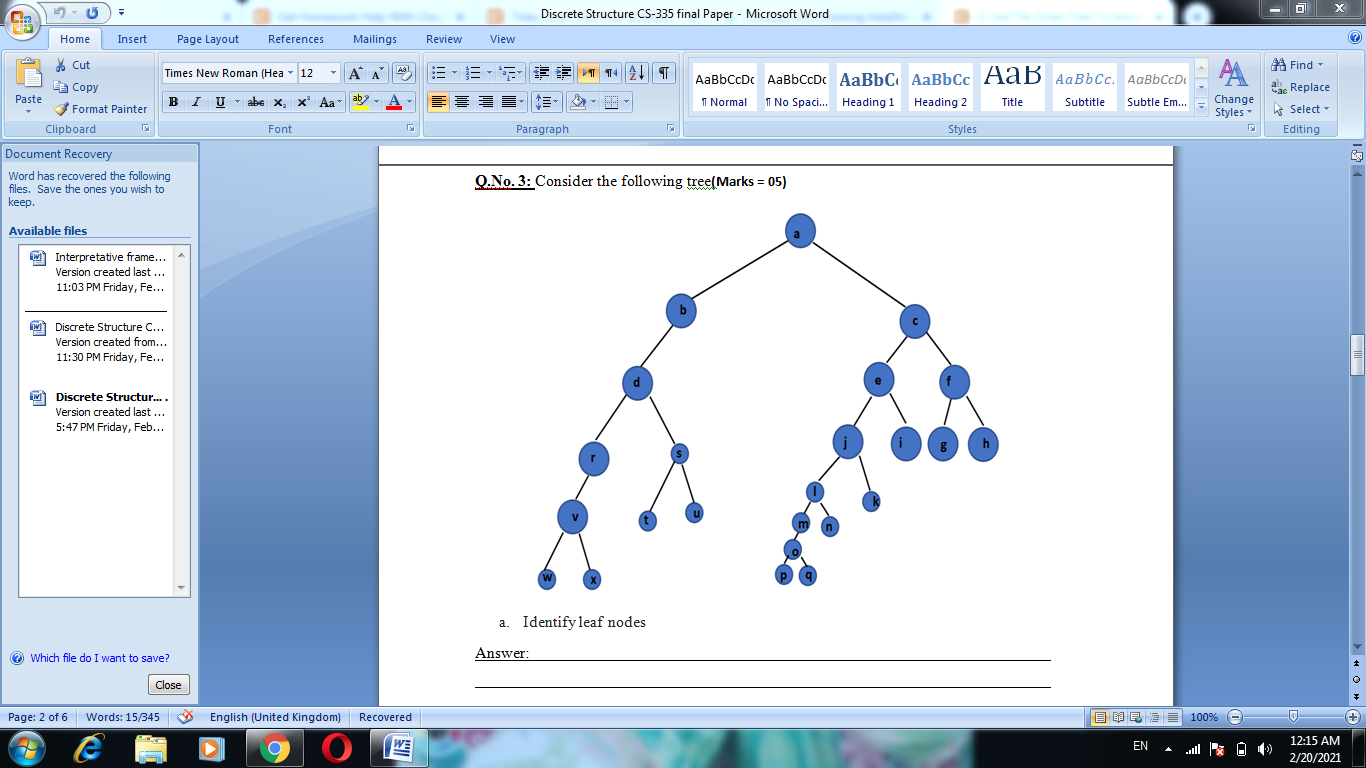Apply the Heading 1 style
The height and width of the screenshot is (768, 1366).
[x=866, y=85]
